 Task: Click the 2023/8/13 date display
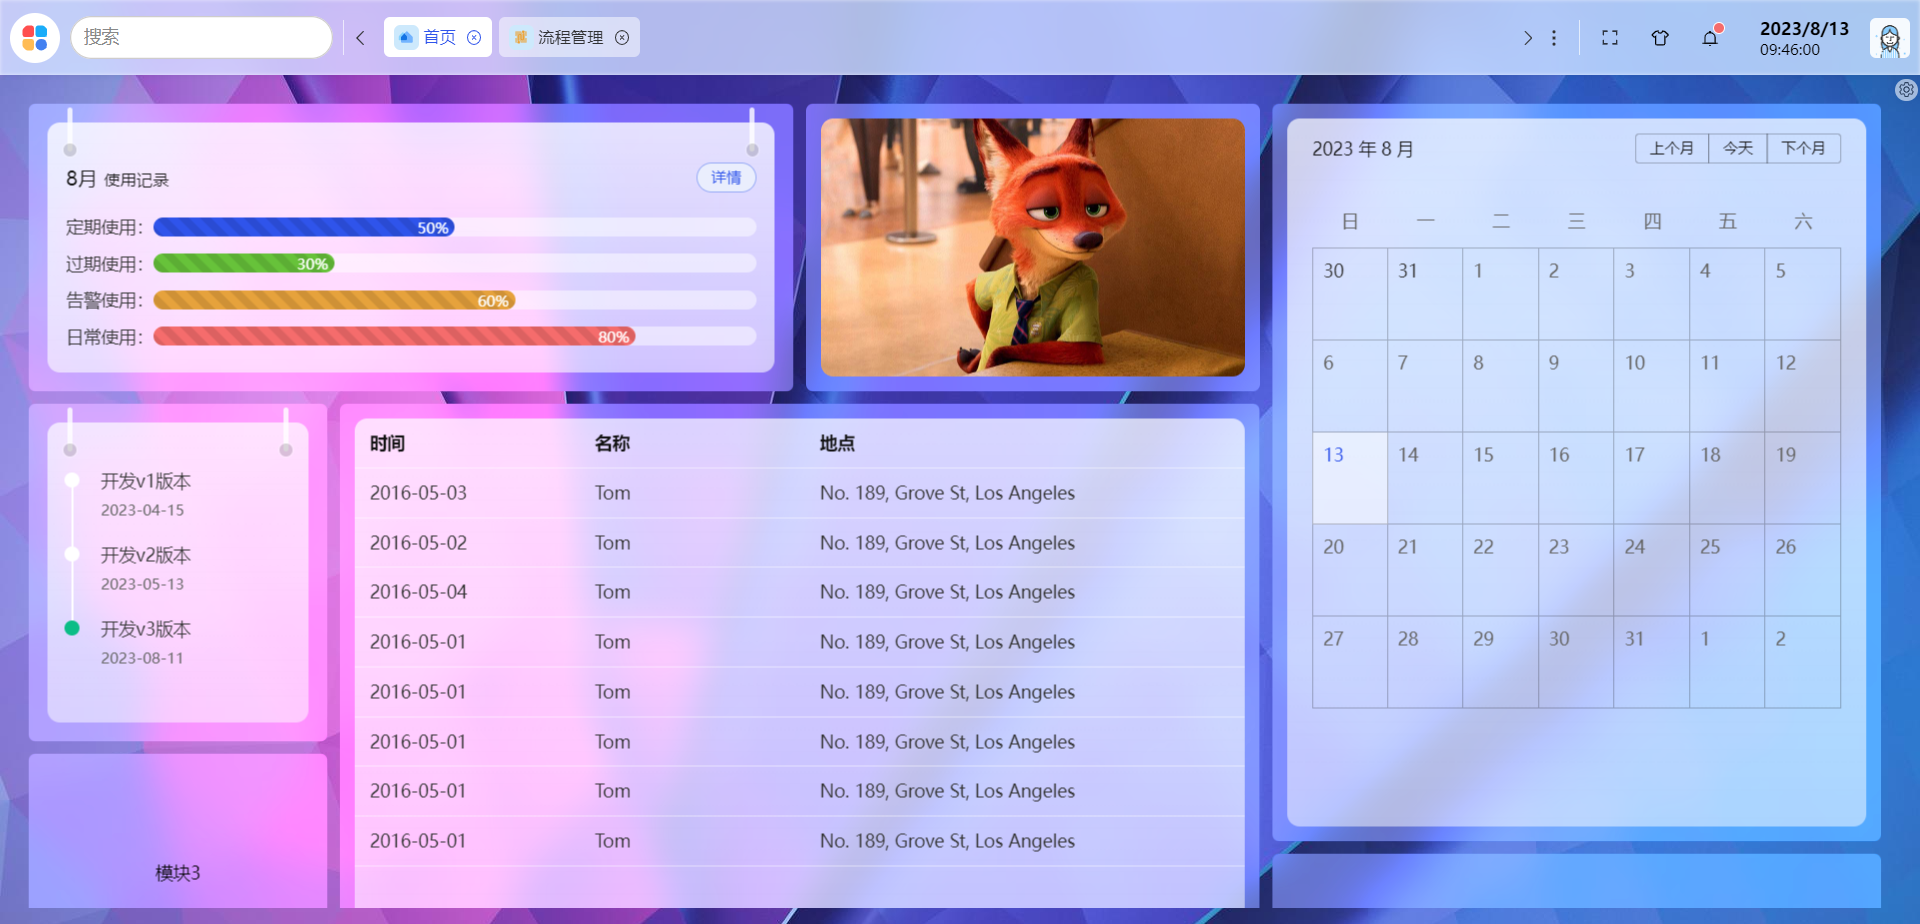(x=1804, y=29)
